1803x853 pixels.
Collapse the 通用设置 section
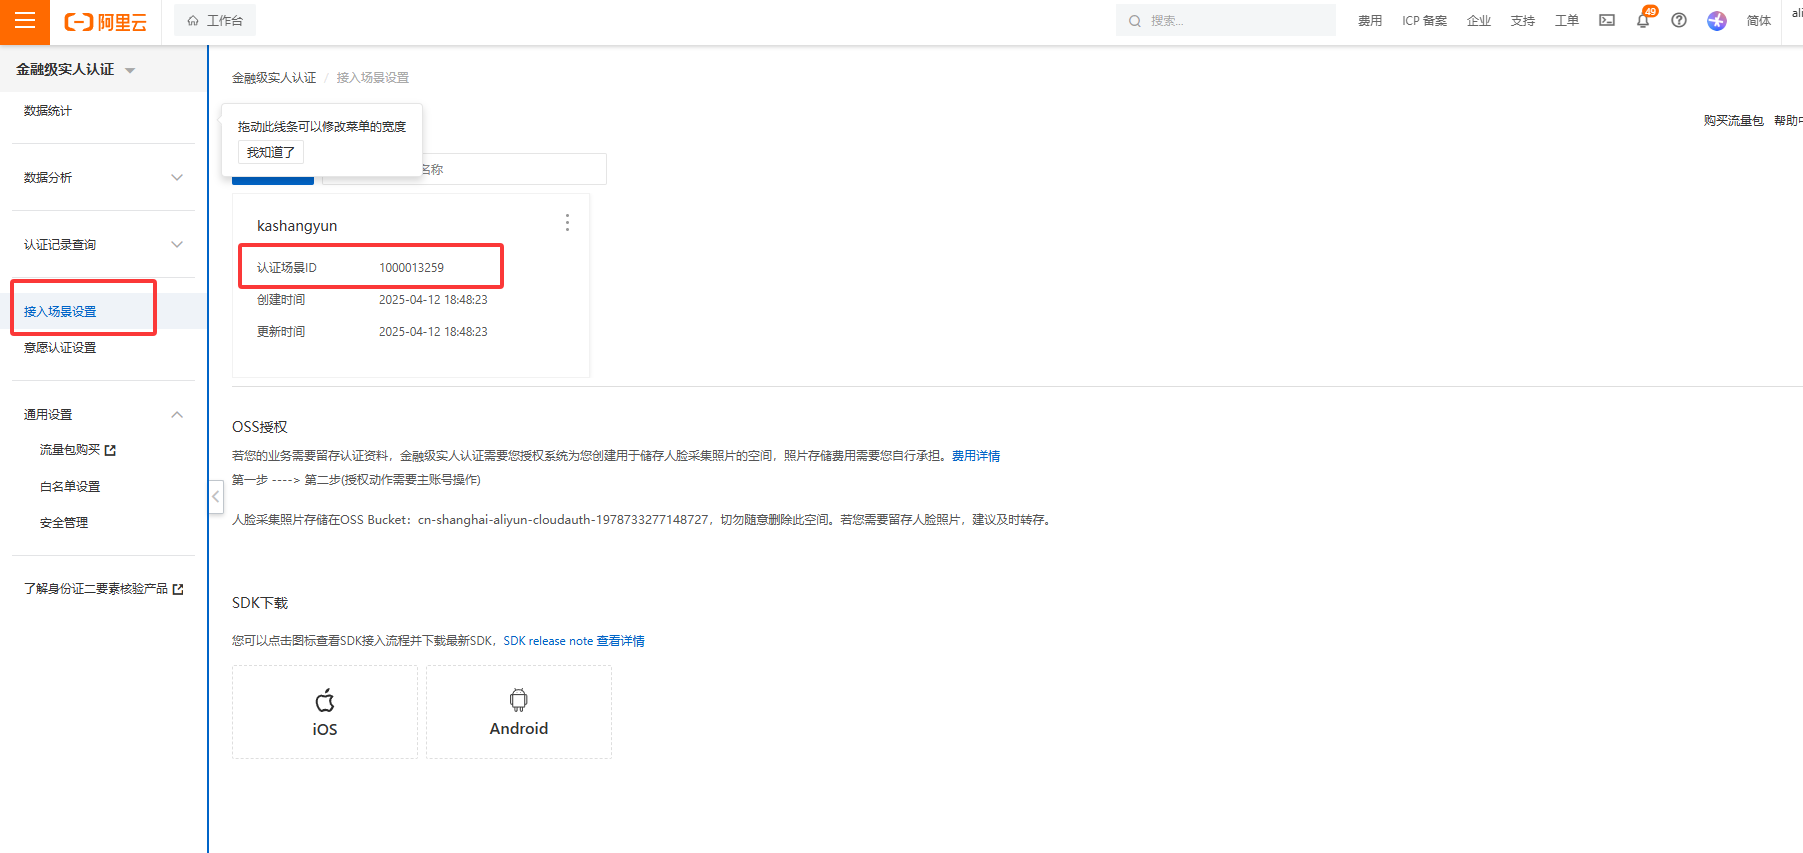[x=177, y=415]
